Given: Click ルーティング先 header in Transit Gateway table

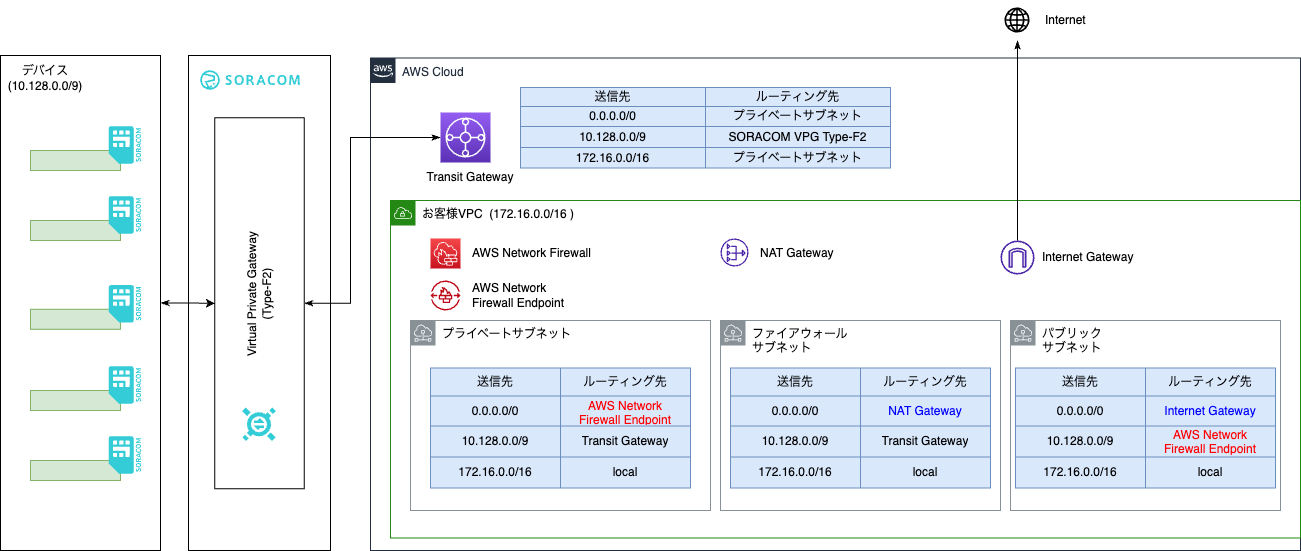Looking at the screenshot, I should tap(797, 96).
